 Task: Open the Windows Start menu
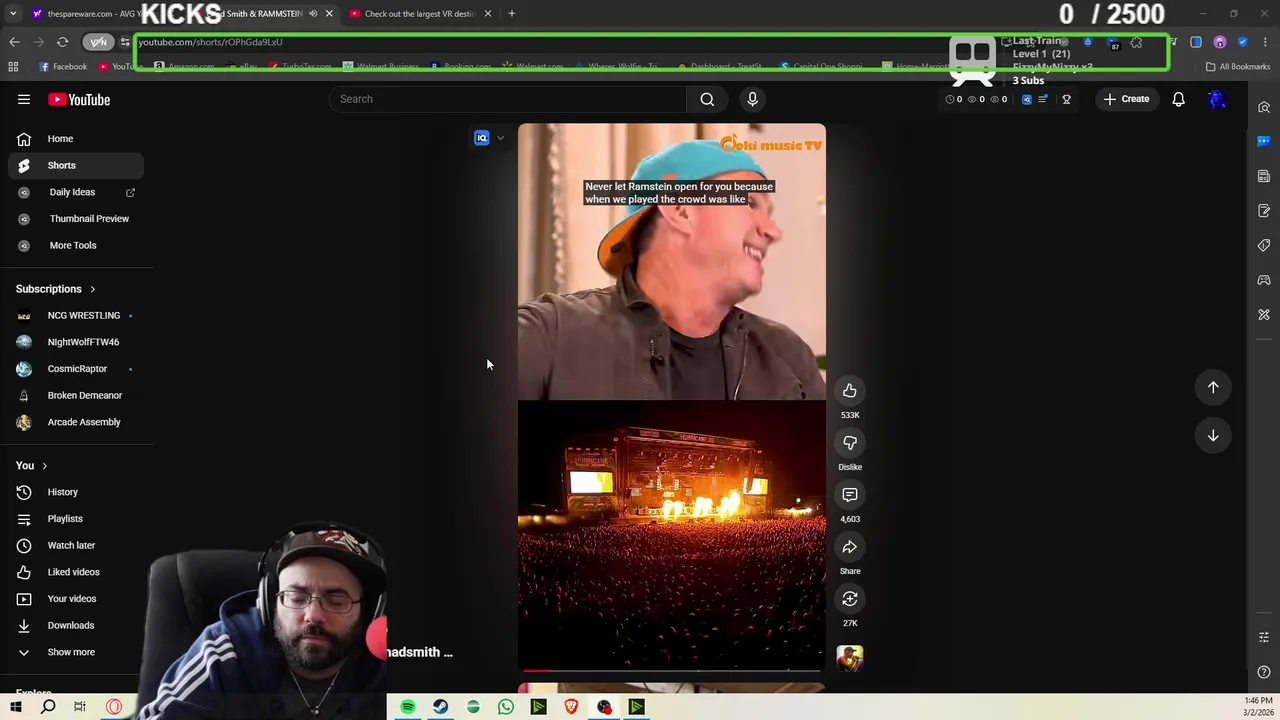15,707
